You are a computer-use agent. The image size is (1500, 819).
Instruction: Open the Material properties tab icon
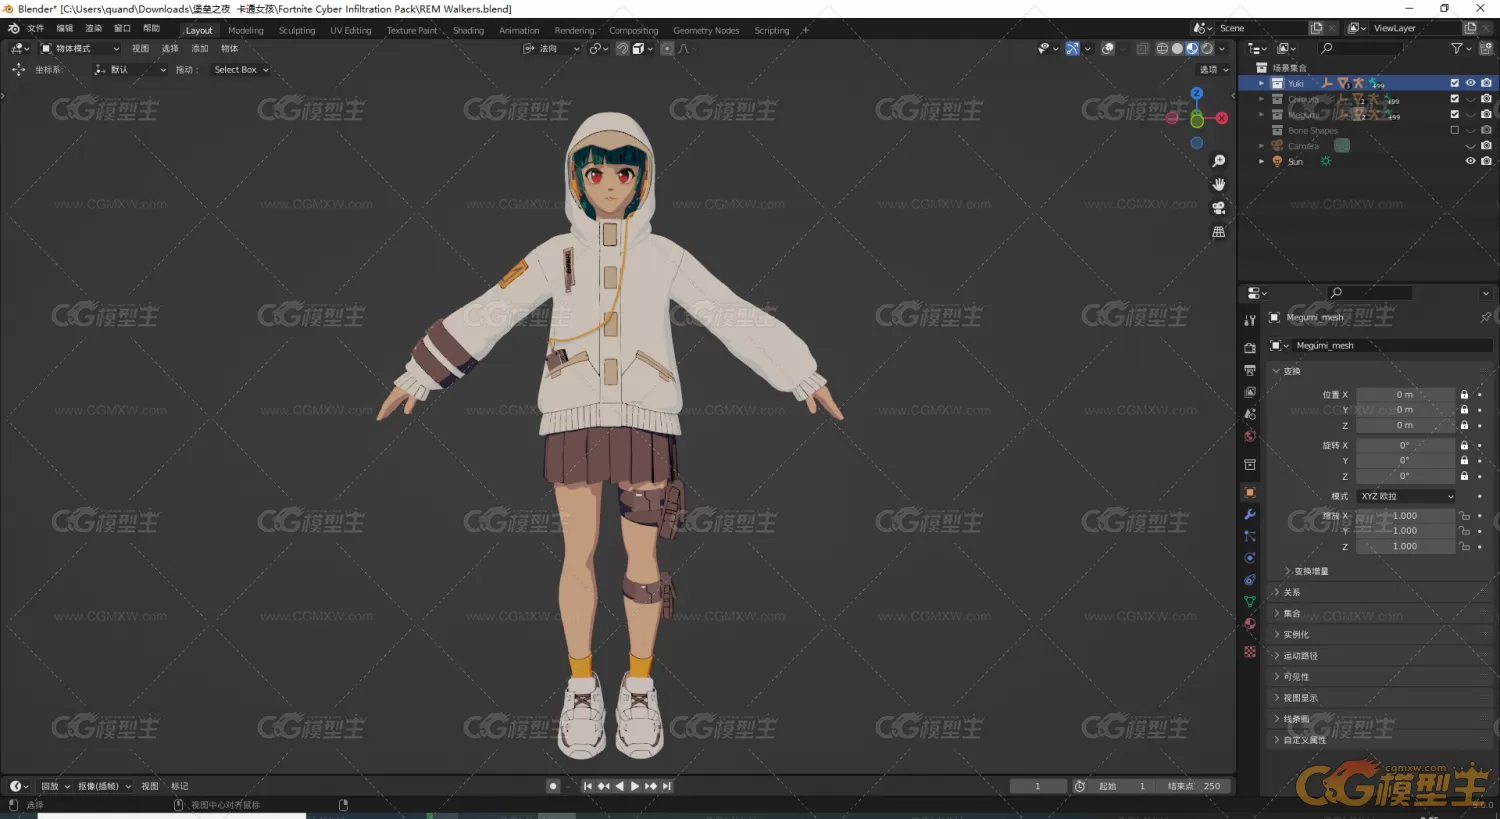1250,624
